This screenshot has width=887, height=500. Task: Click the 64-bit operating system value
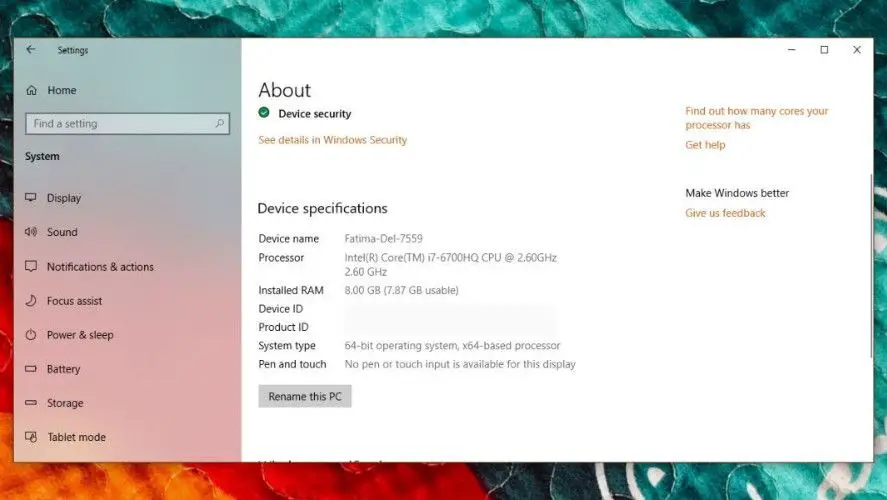452,346
